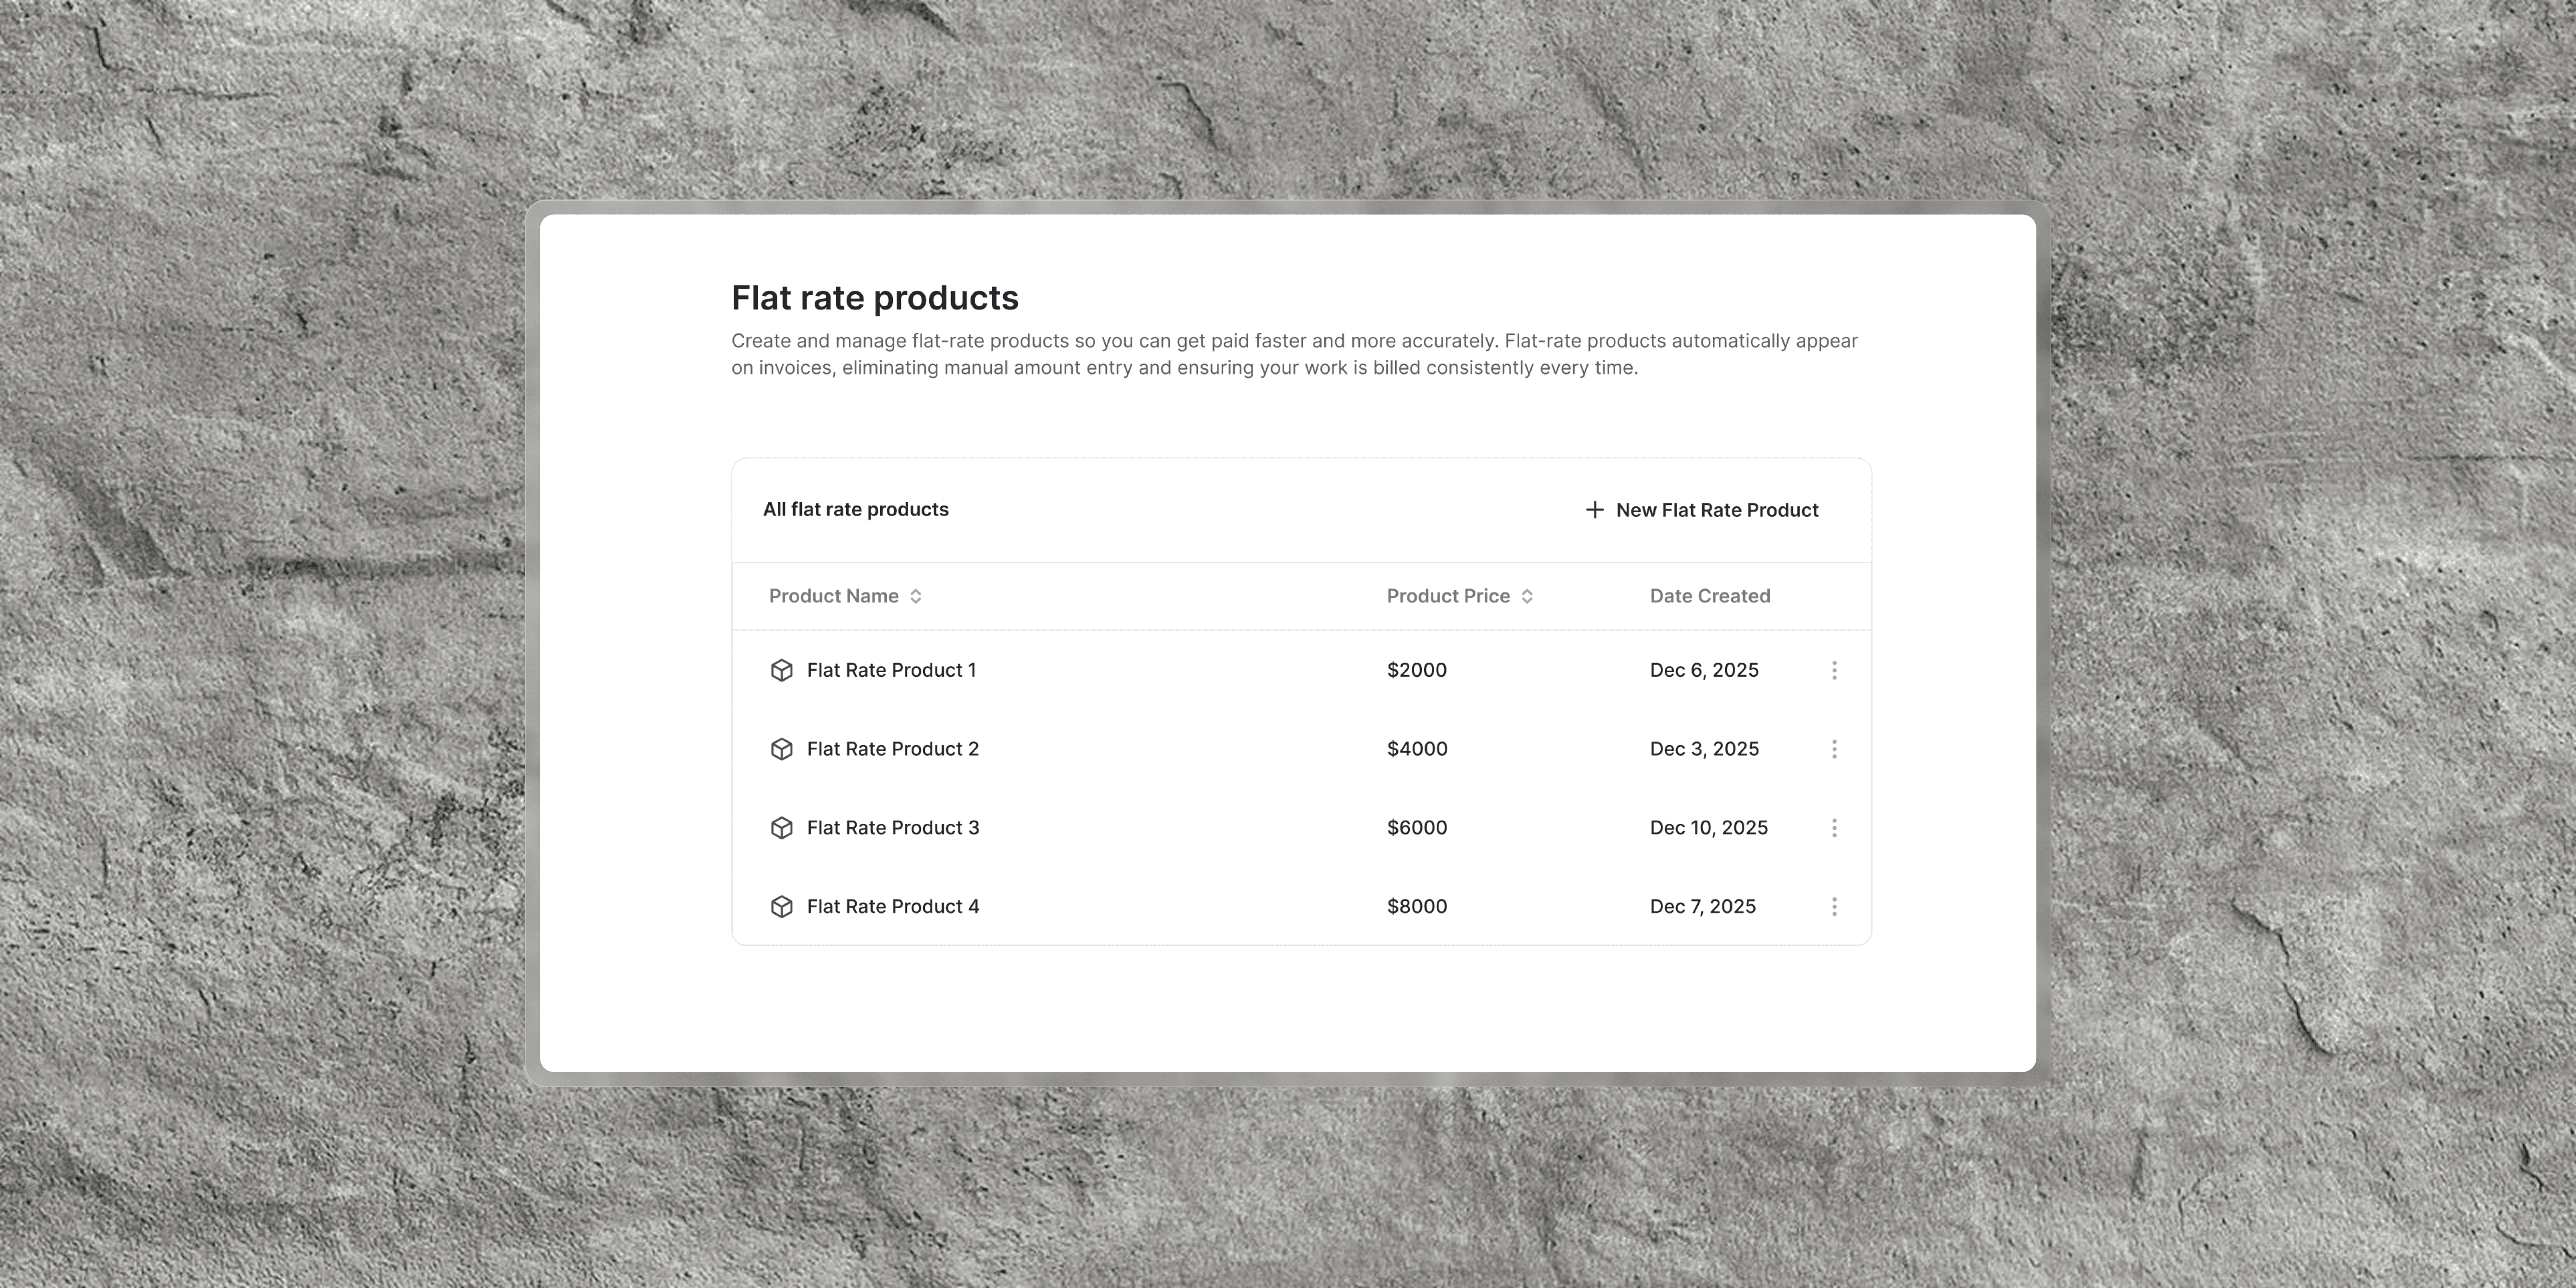2576x1288 pixels.
Task: Open actions menu for Flat Rate Product 1
Action: 1833,670
